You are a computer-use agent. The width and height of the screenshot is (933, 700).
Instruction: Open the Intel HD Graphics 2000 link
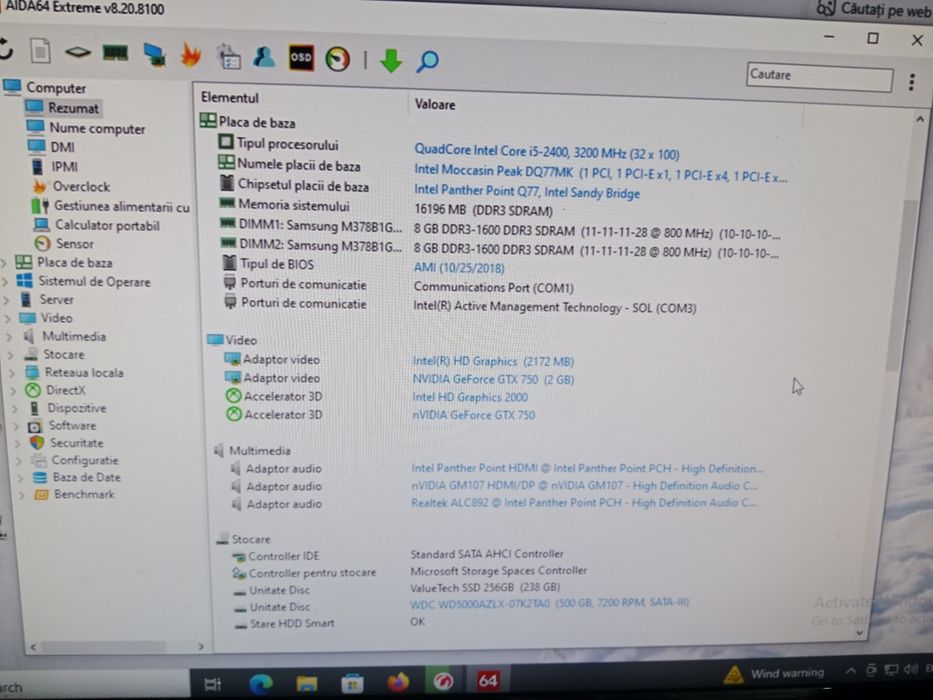click(470, 397)
